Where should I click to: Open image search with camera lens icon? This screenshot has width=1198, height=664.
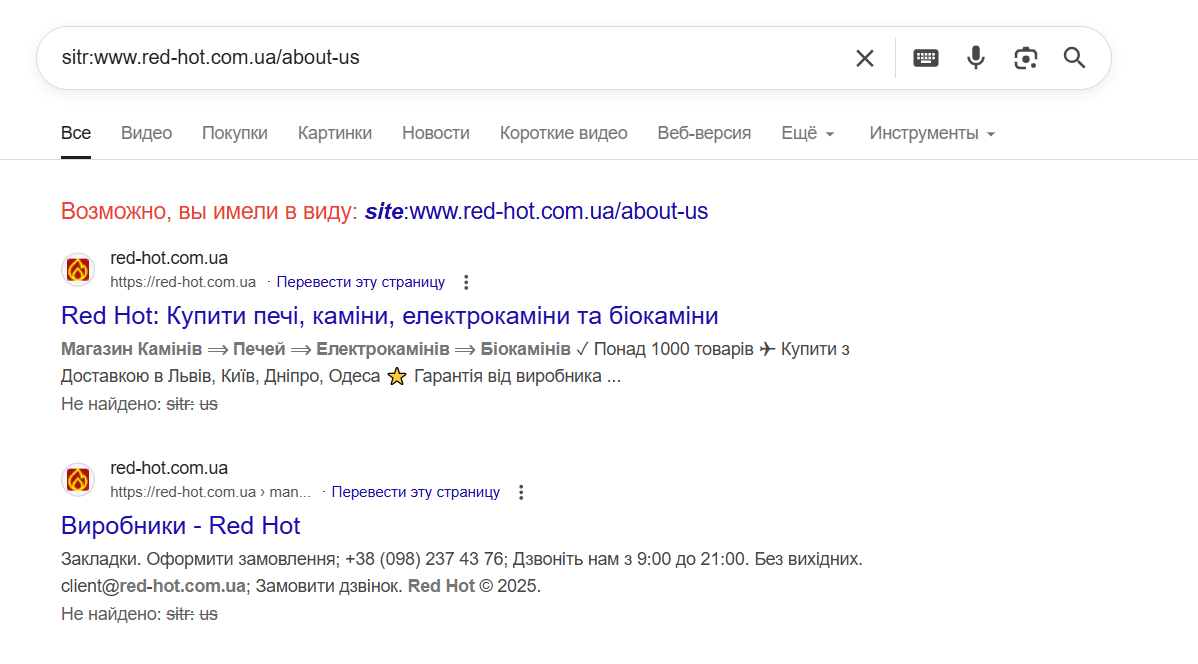click(x=1025, y=58)
